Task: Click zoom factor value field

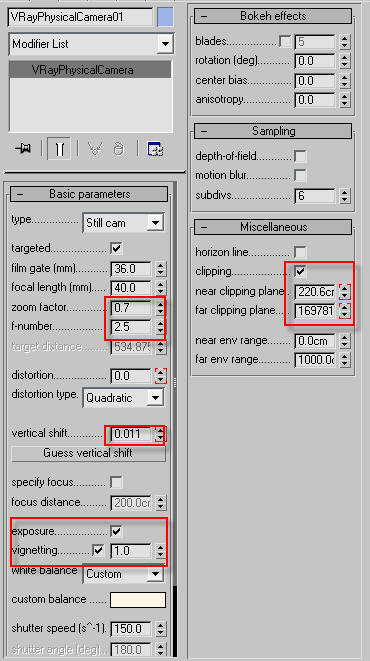Action: 131,308
